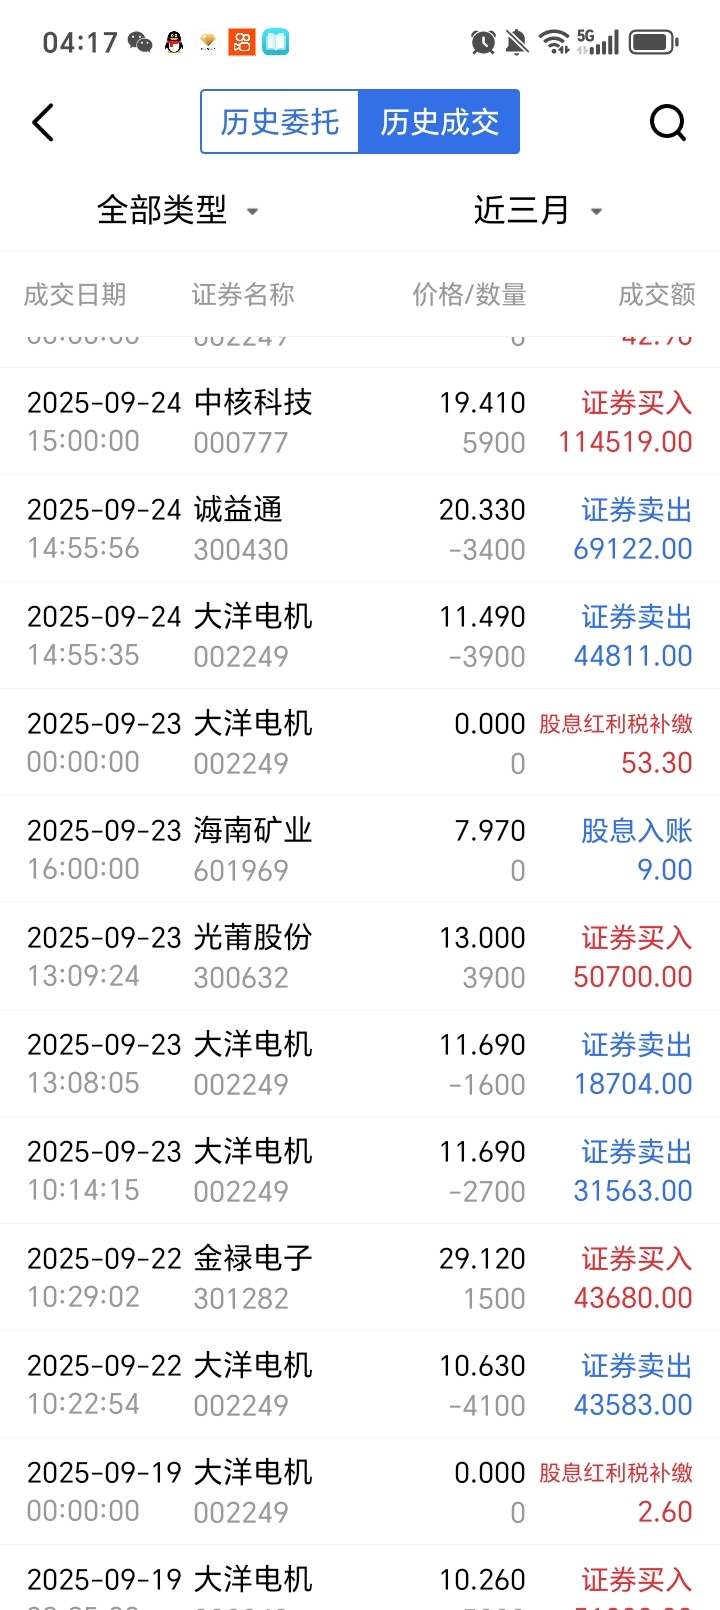Tap the back arrow icon

click(x=43, y=123)
